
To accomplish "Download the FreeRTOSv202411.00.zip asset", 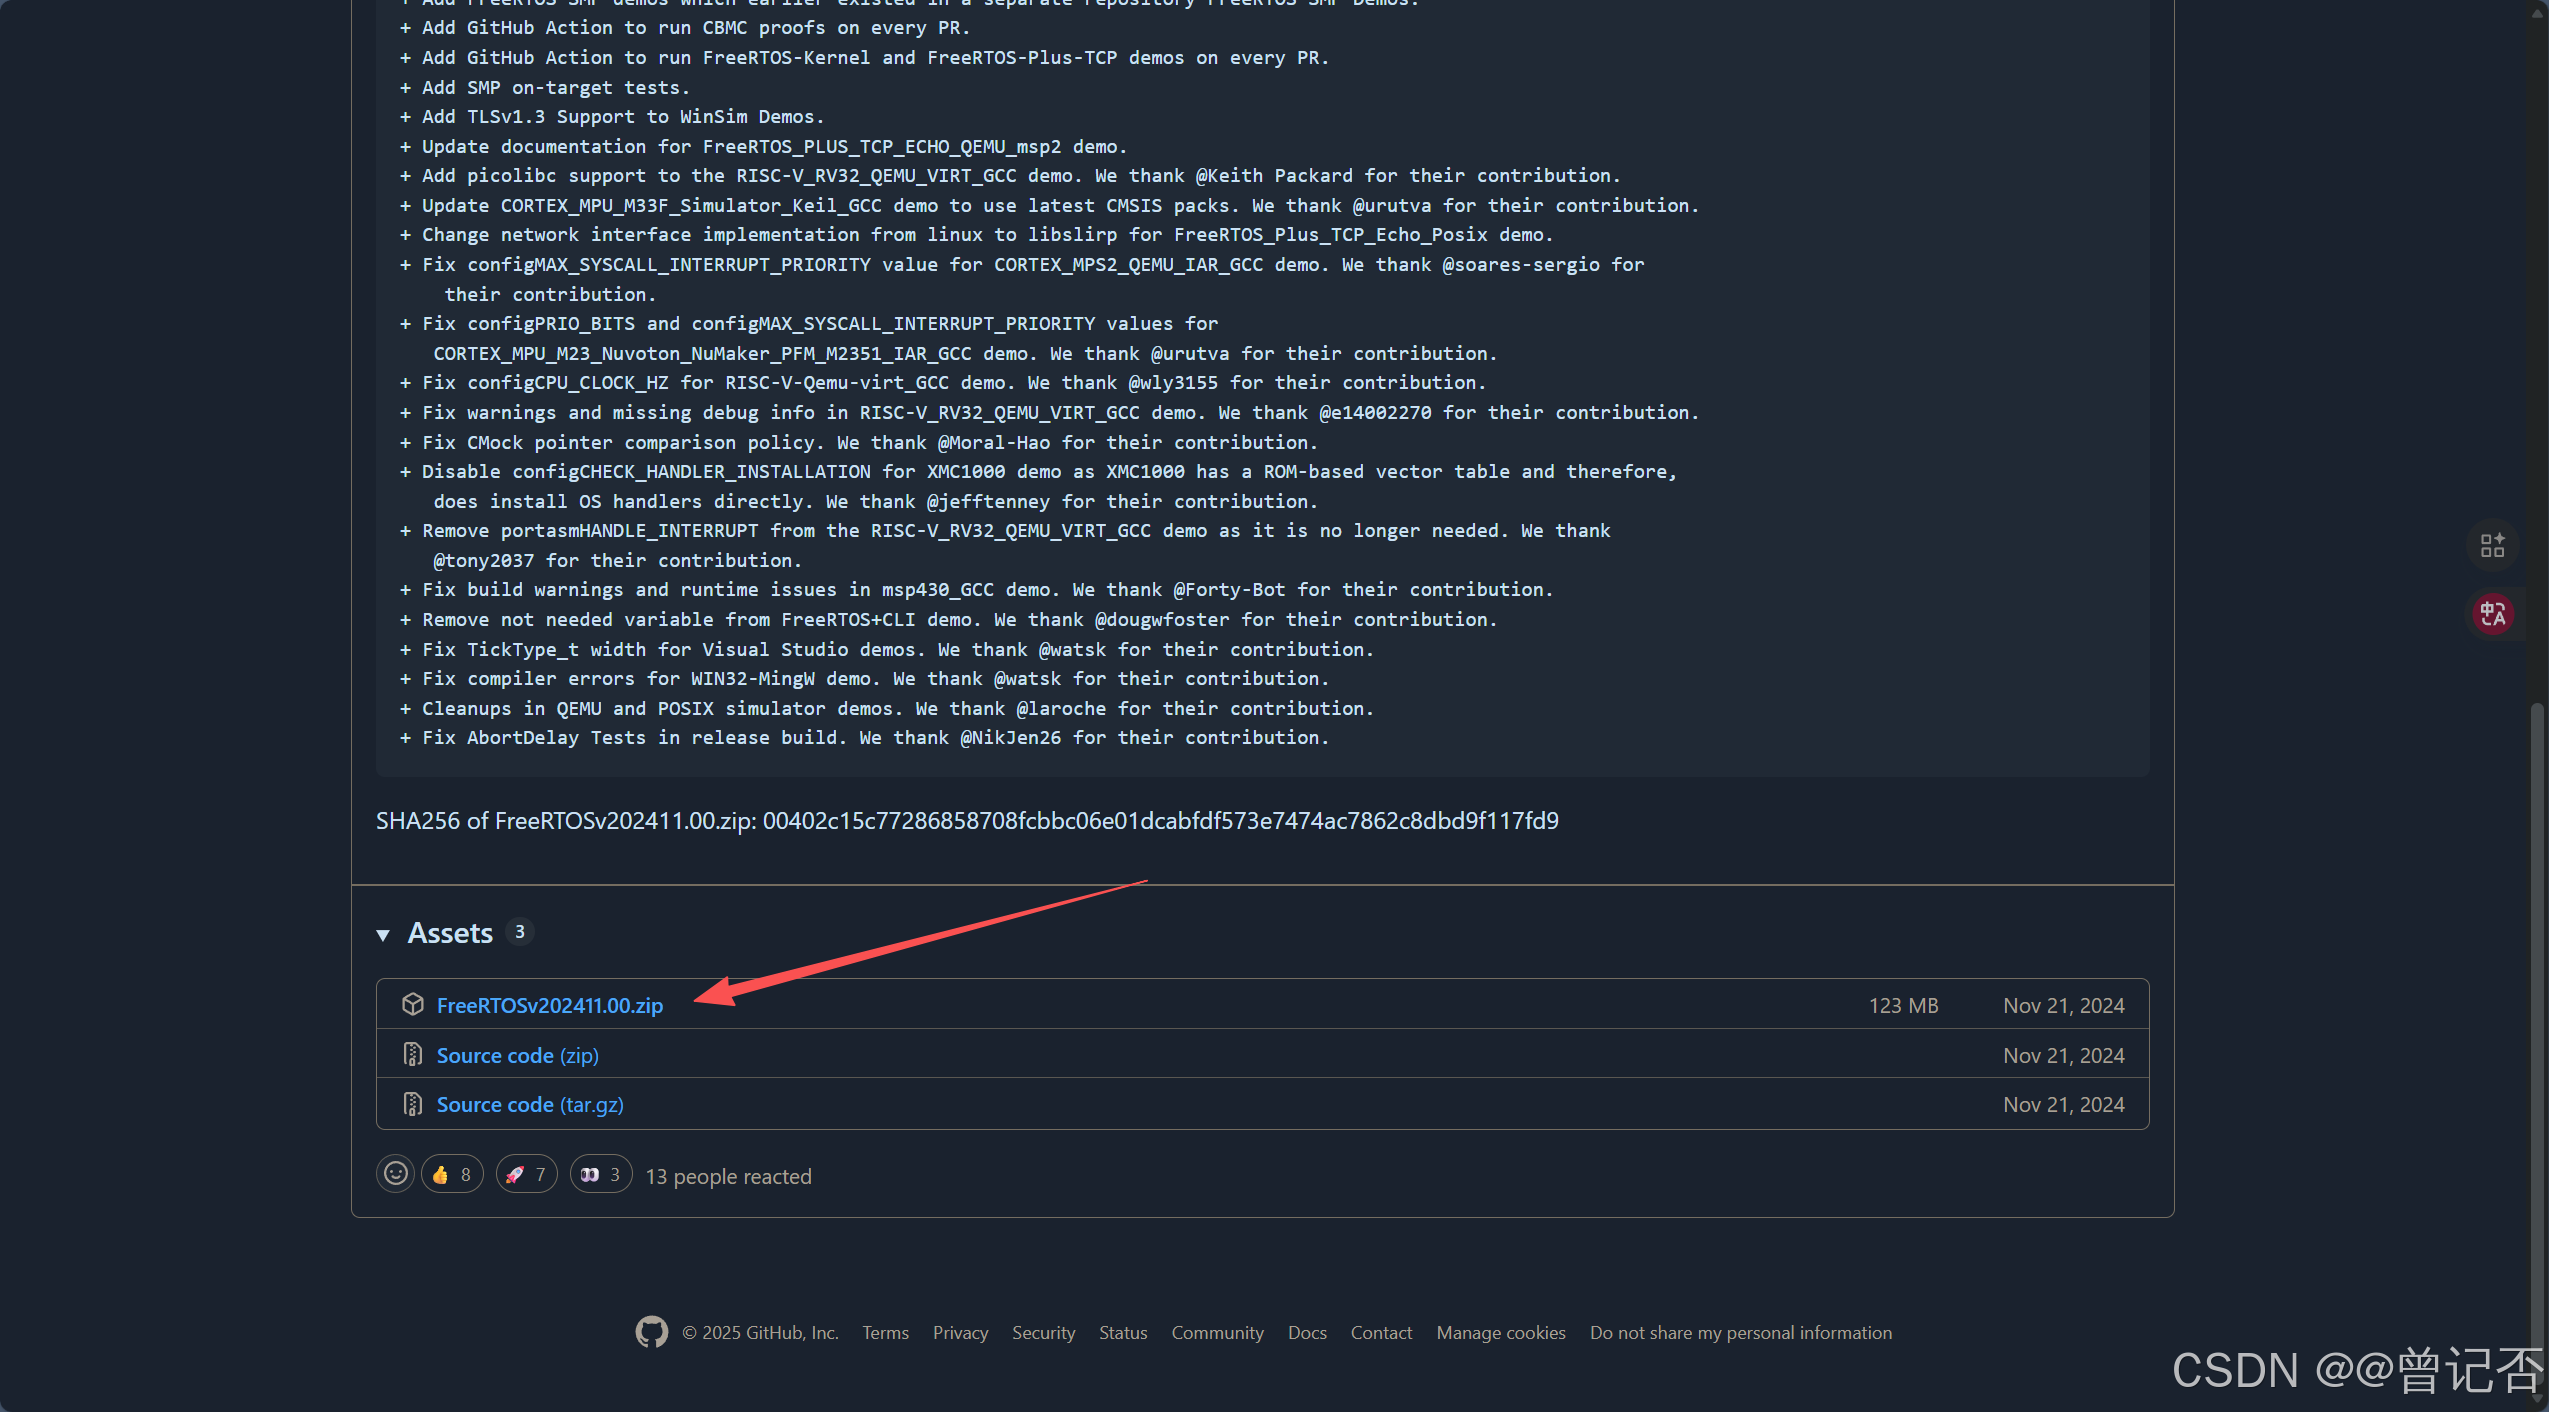I will pos(549,1005).
